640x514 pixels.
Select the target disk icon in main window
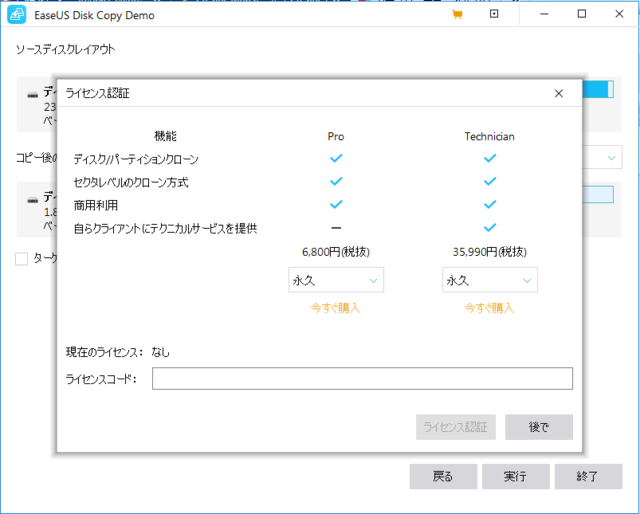[33, 200]
